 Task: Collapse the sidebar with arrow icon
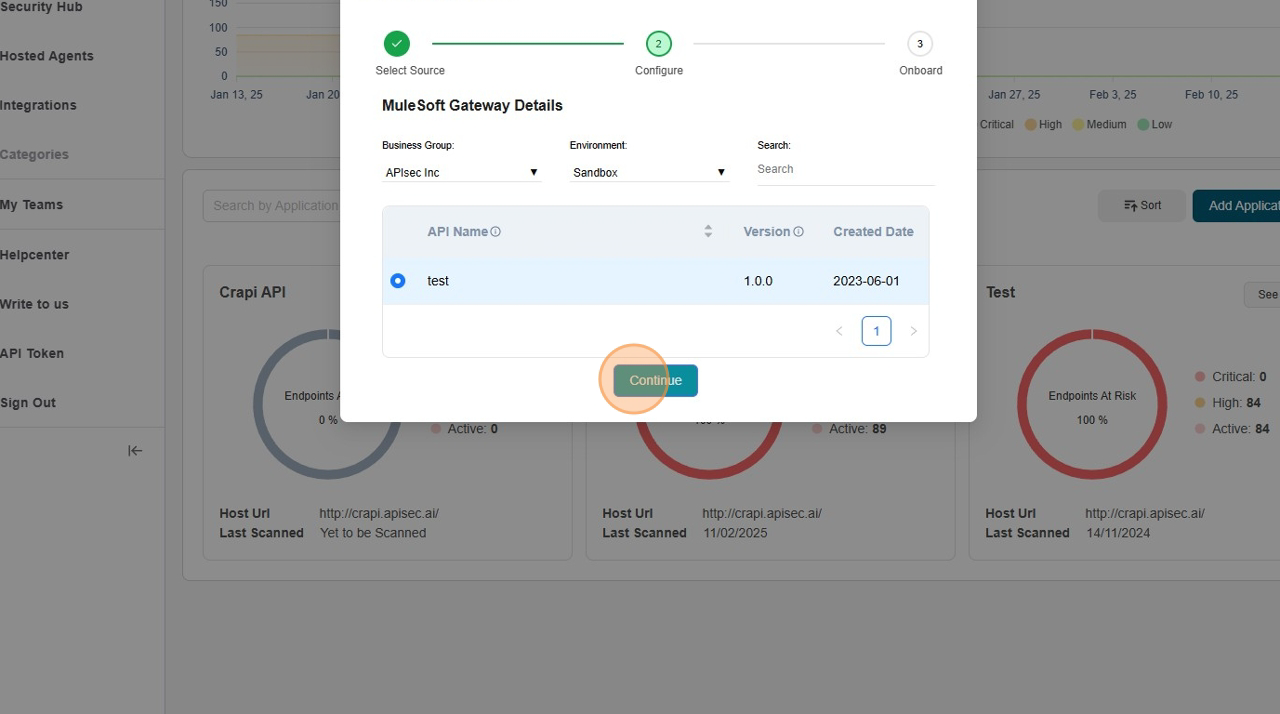pos(135,451)
